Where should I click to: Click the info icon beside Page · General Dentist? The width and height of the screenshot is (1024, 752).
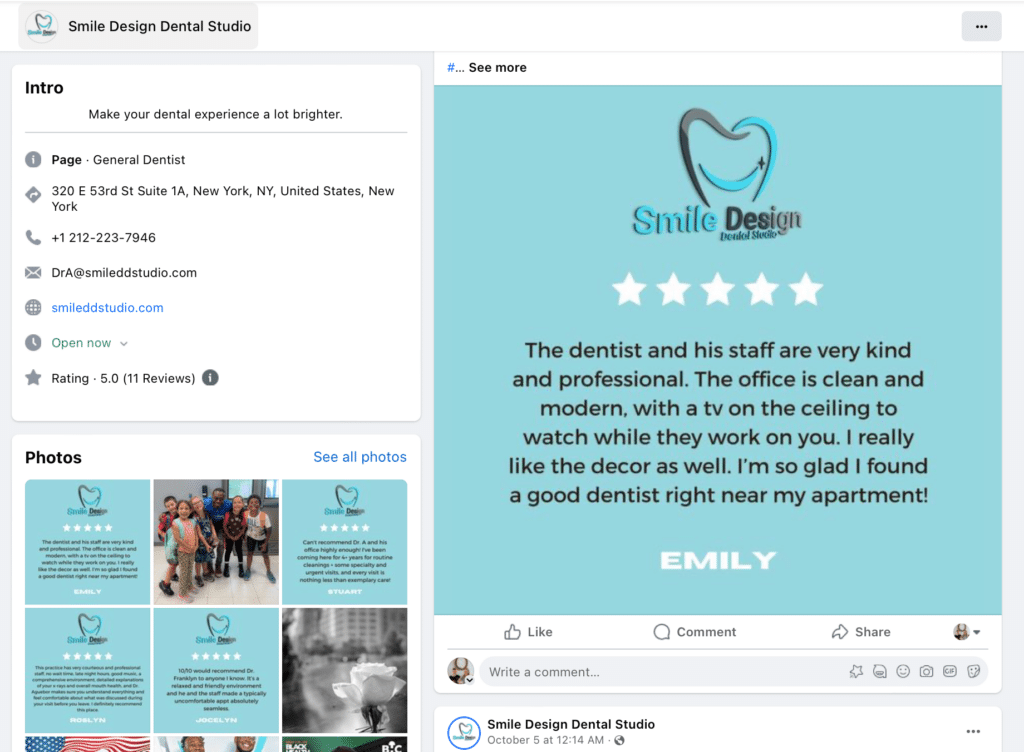point(33,159)
